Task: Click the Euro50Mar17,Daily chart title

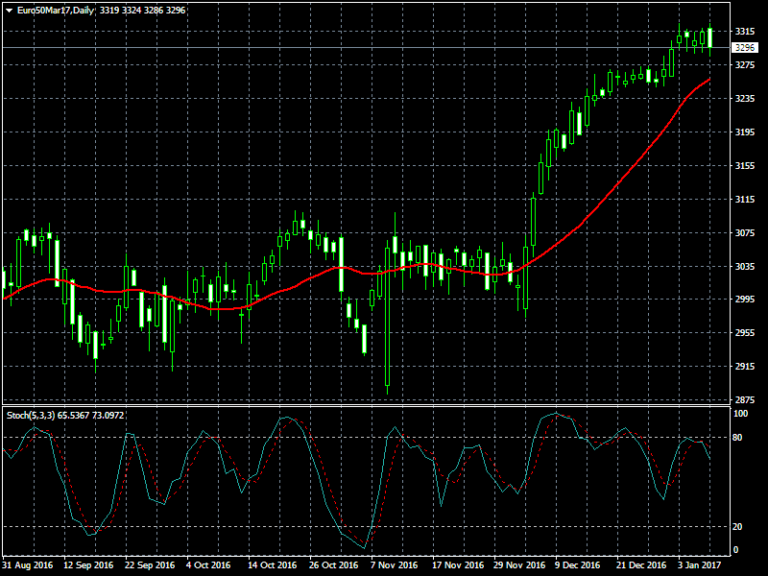Action: [55, 10]
